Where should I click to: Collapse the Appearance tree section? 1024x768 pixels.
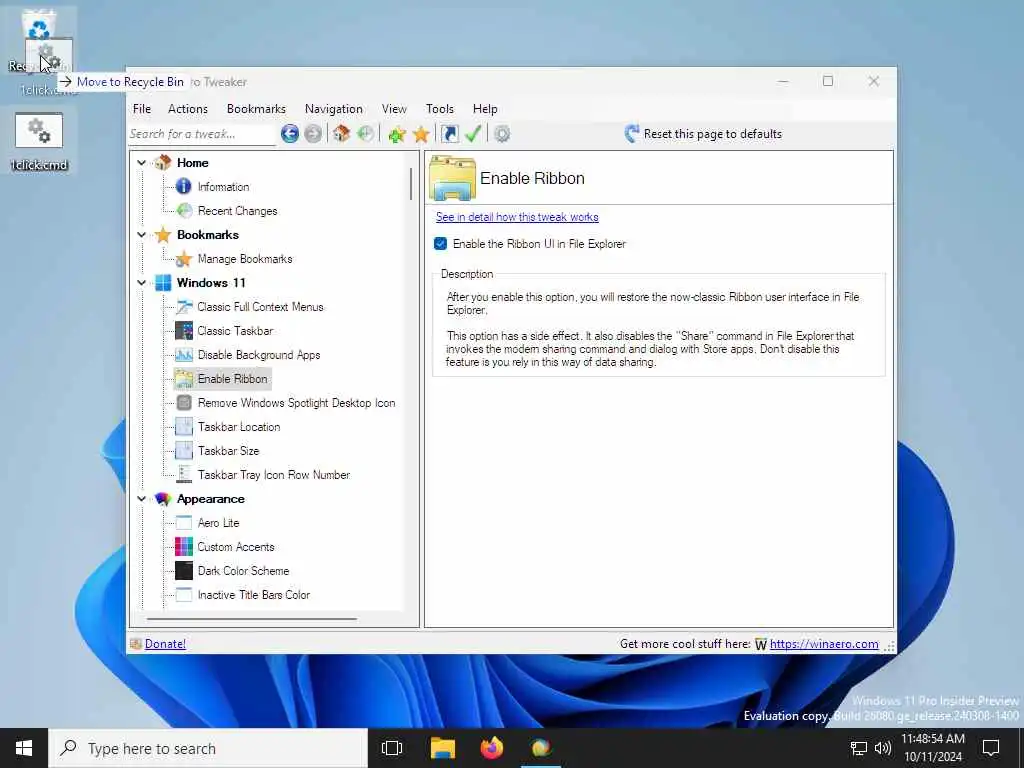[x=142, y=499]
